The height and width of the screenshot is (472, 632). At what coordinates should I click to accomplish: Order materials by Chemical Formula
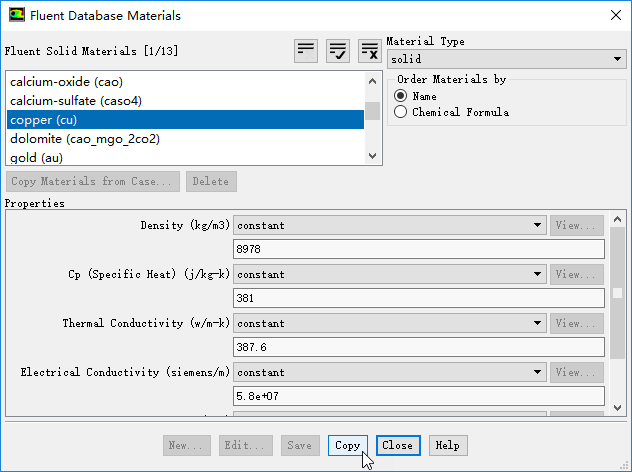401,112
